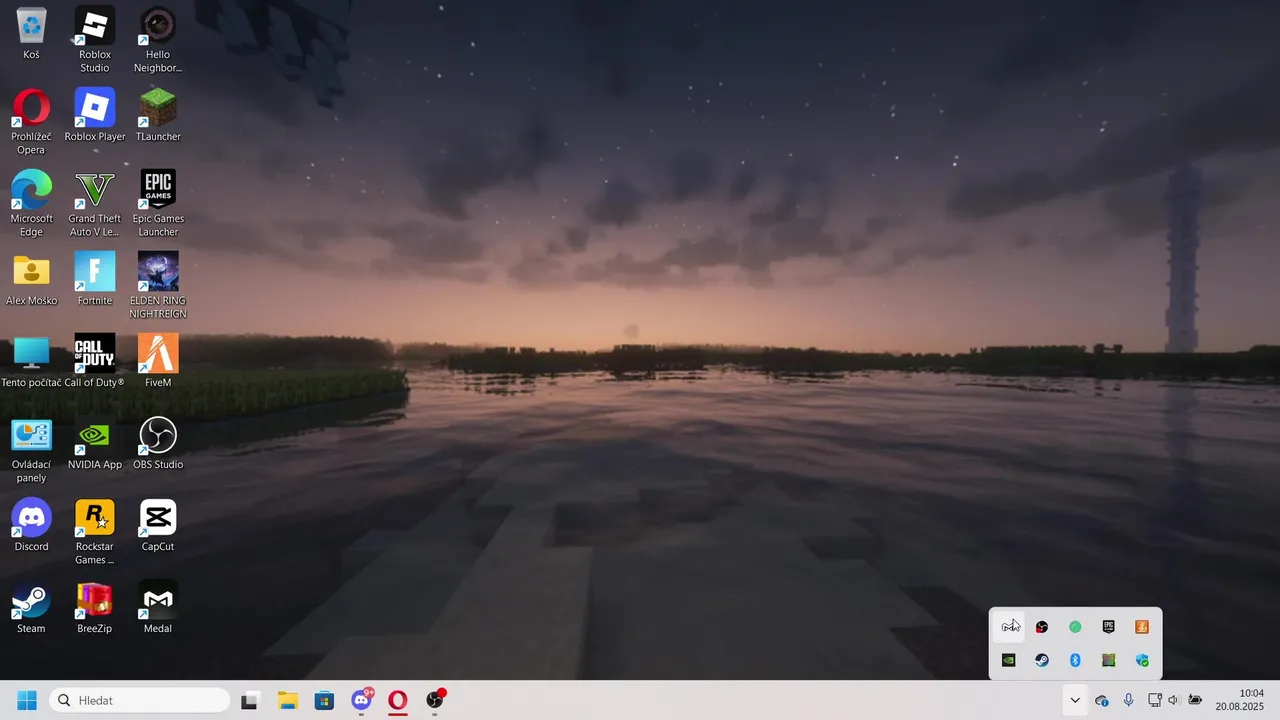Collapse the hidden tray icons chevron
1280x720 pixels.
(1075, 700)
